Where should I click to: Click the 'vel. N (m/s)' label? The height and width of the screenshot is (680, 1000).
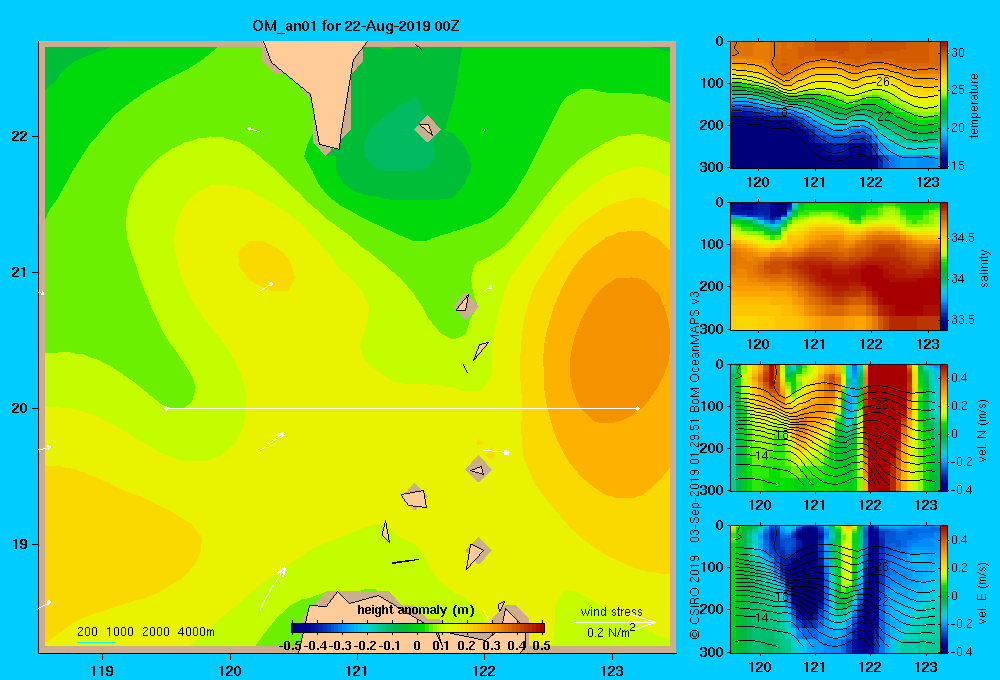[983, 431]
